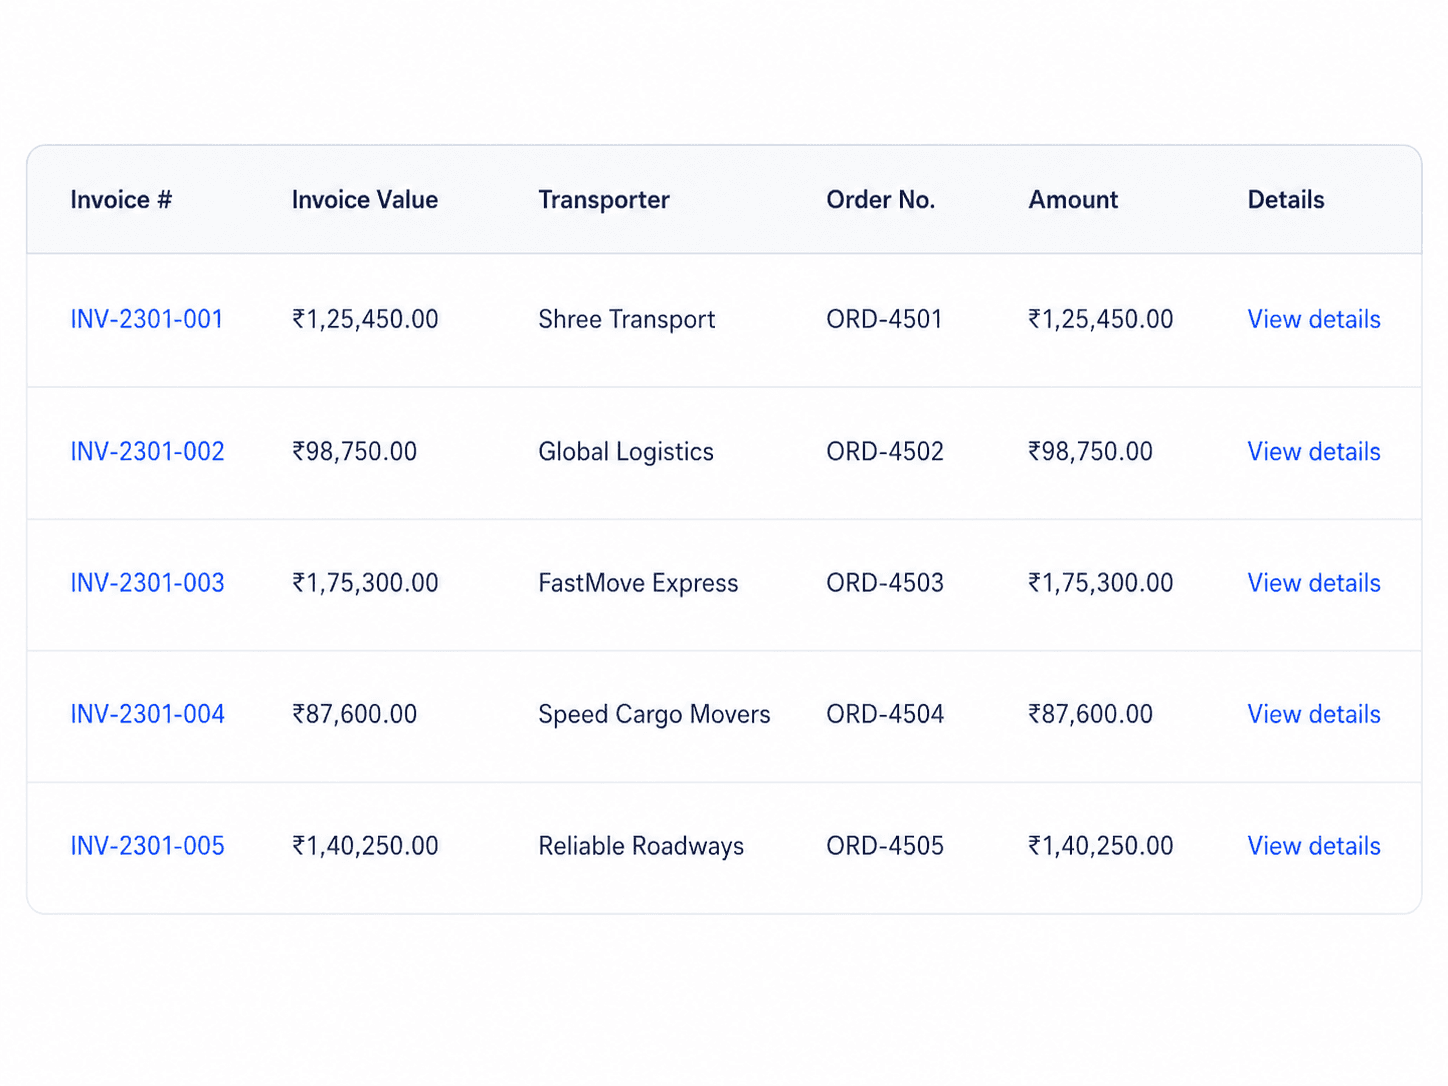
Task: Open invoice INV-2301-002 link
Action: click(x=147, y=452)
